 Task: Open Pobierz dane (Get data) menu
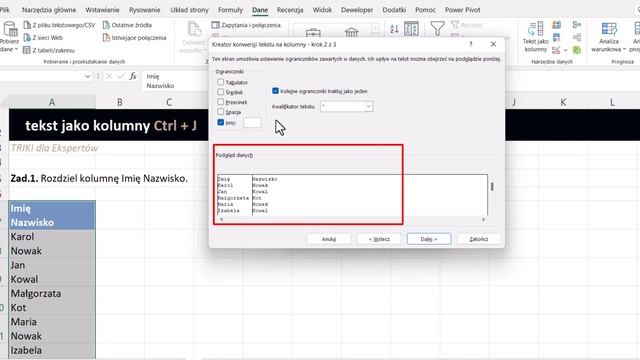tap(9, 37)
